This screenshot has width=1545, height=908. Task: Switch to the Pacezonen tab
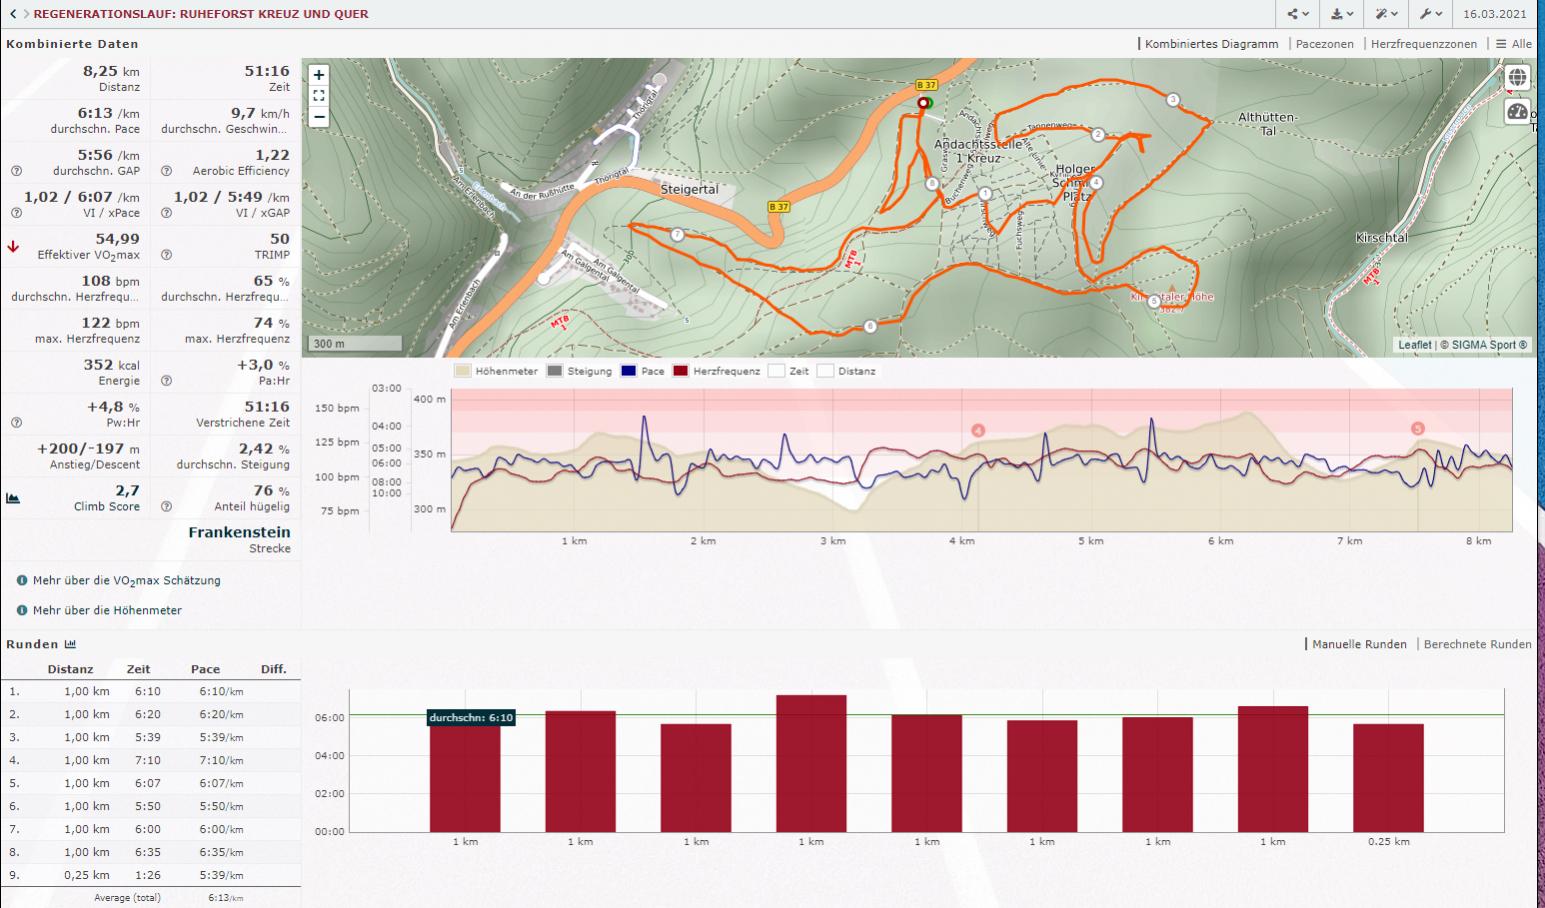coord(1324,44)
